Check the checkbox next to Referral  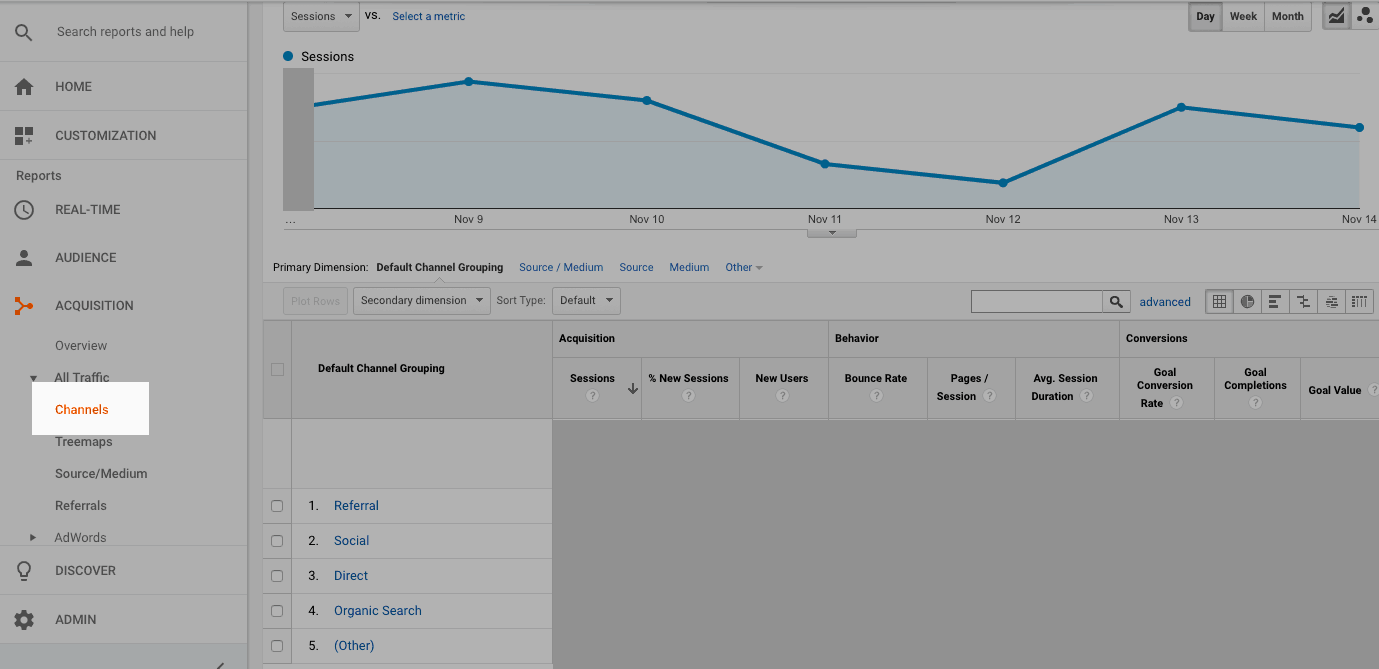277,505
